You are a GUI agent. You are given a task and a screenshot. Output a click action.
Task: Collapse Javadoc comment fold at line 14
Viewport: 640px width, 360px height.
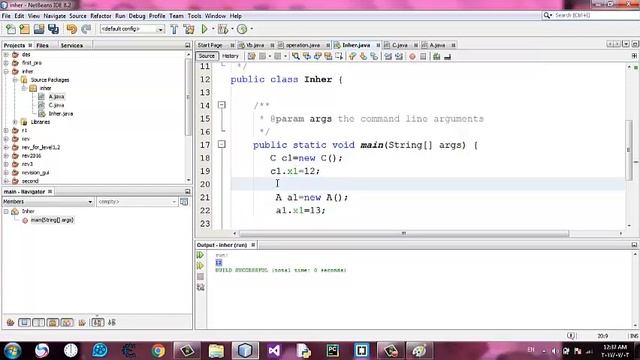point(222,105)
